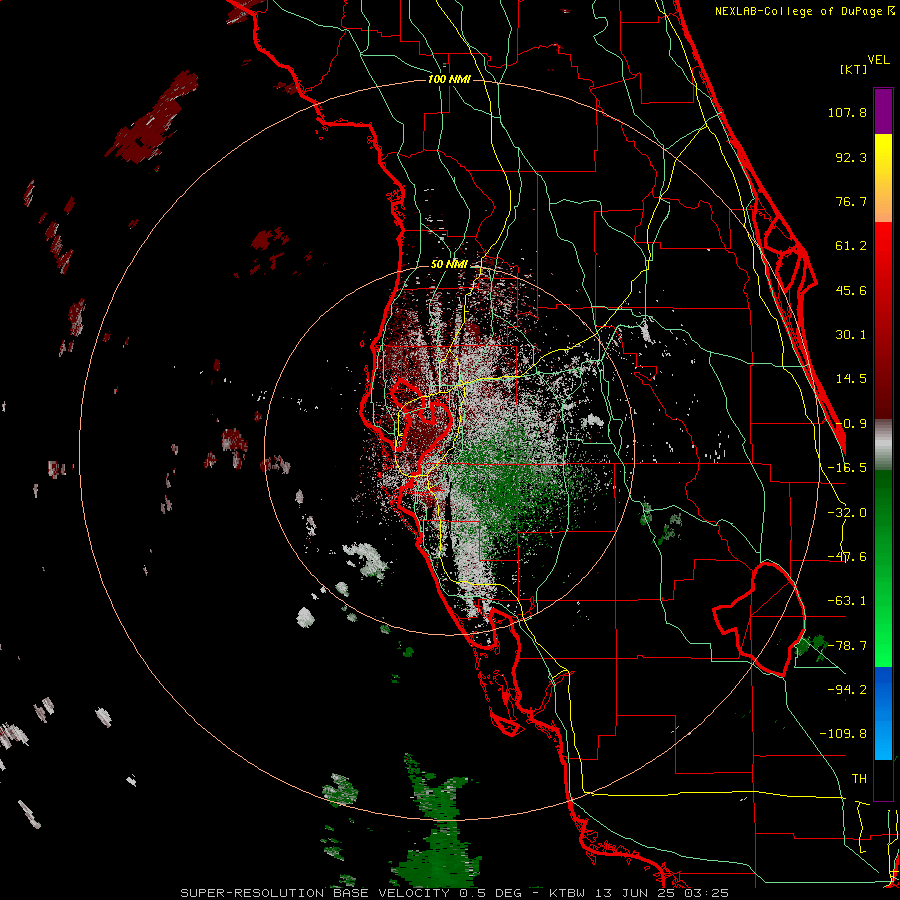Click the VEL legend title

879,60
